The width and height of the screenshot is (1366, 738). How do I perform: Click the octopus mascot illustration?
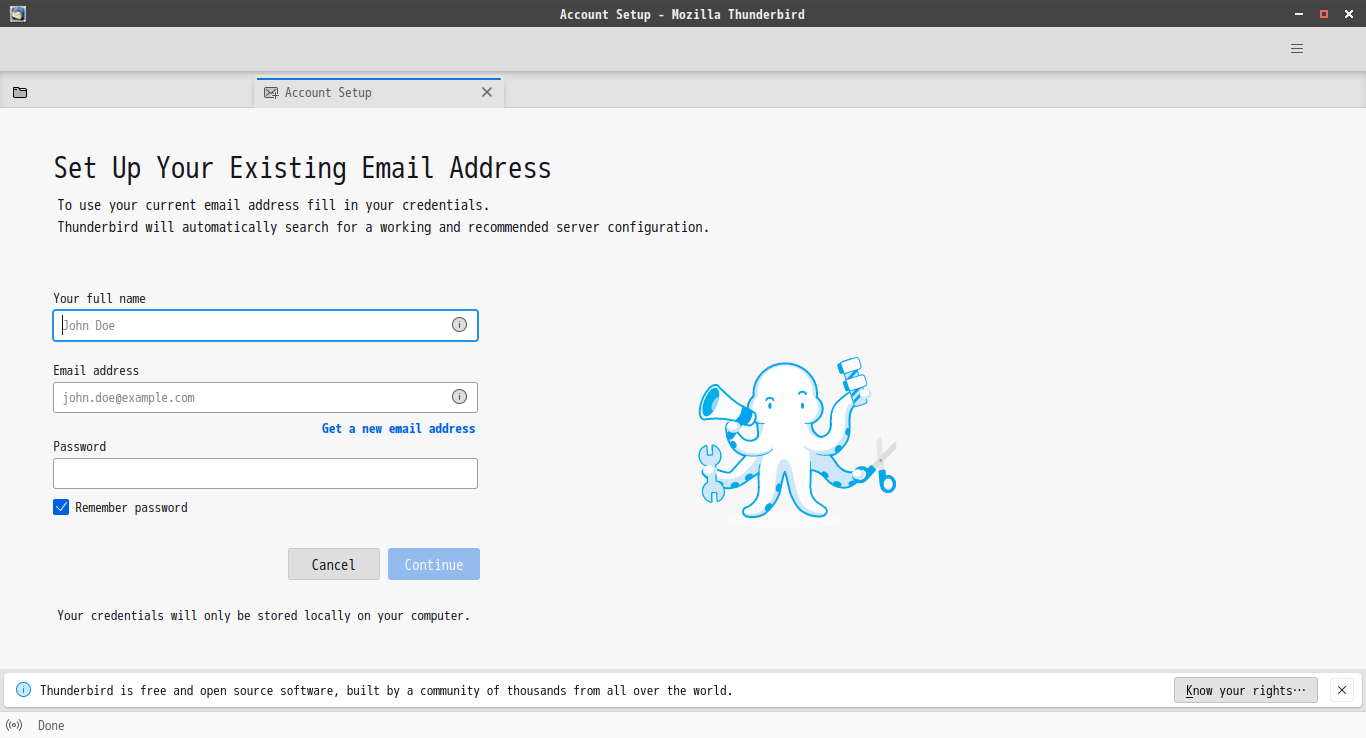tap(797, 441)
